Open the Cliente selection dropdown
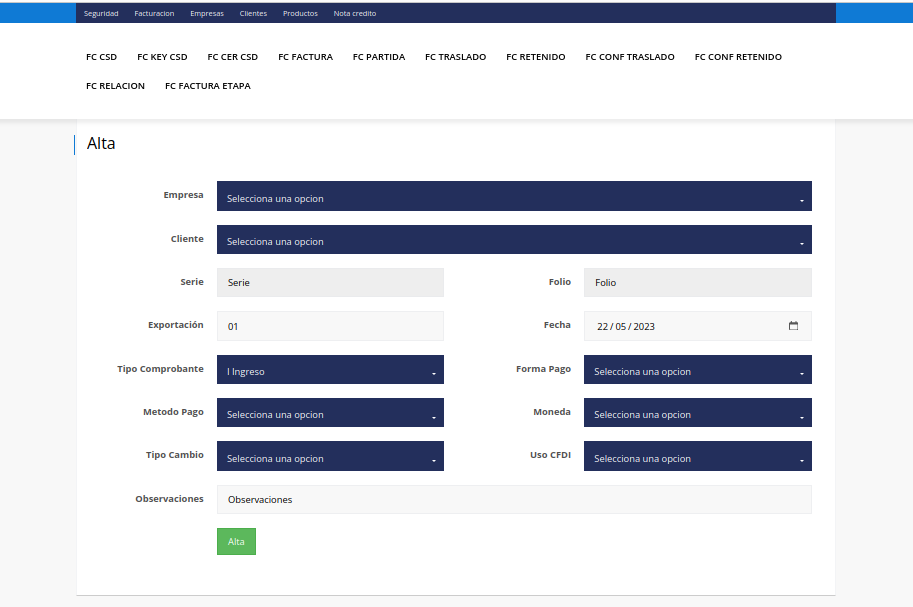 point(513,240)
